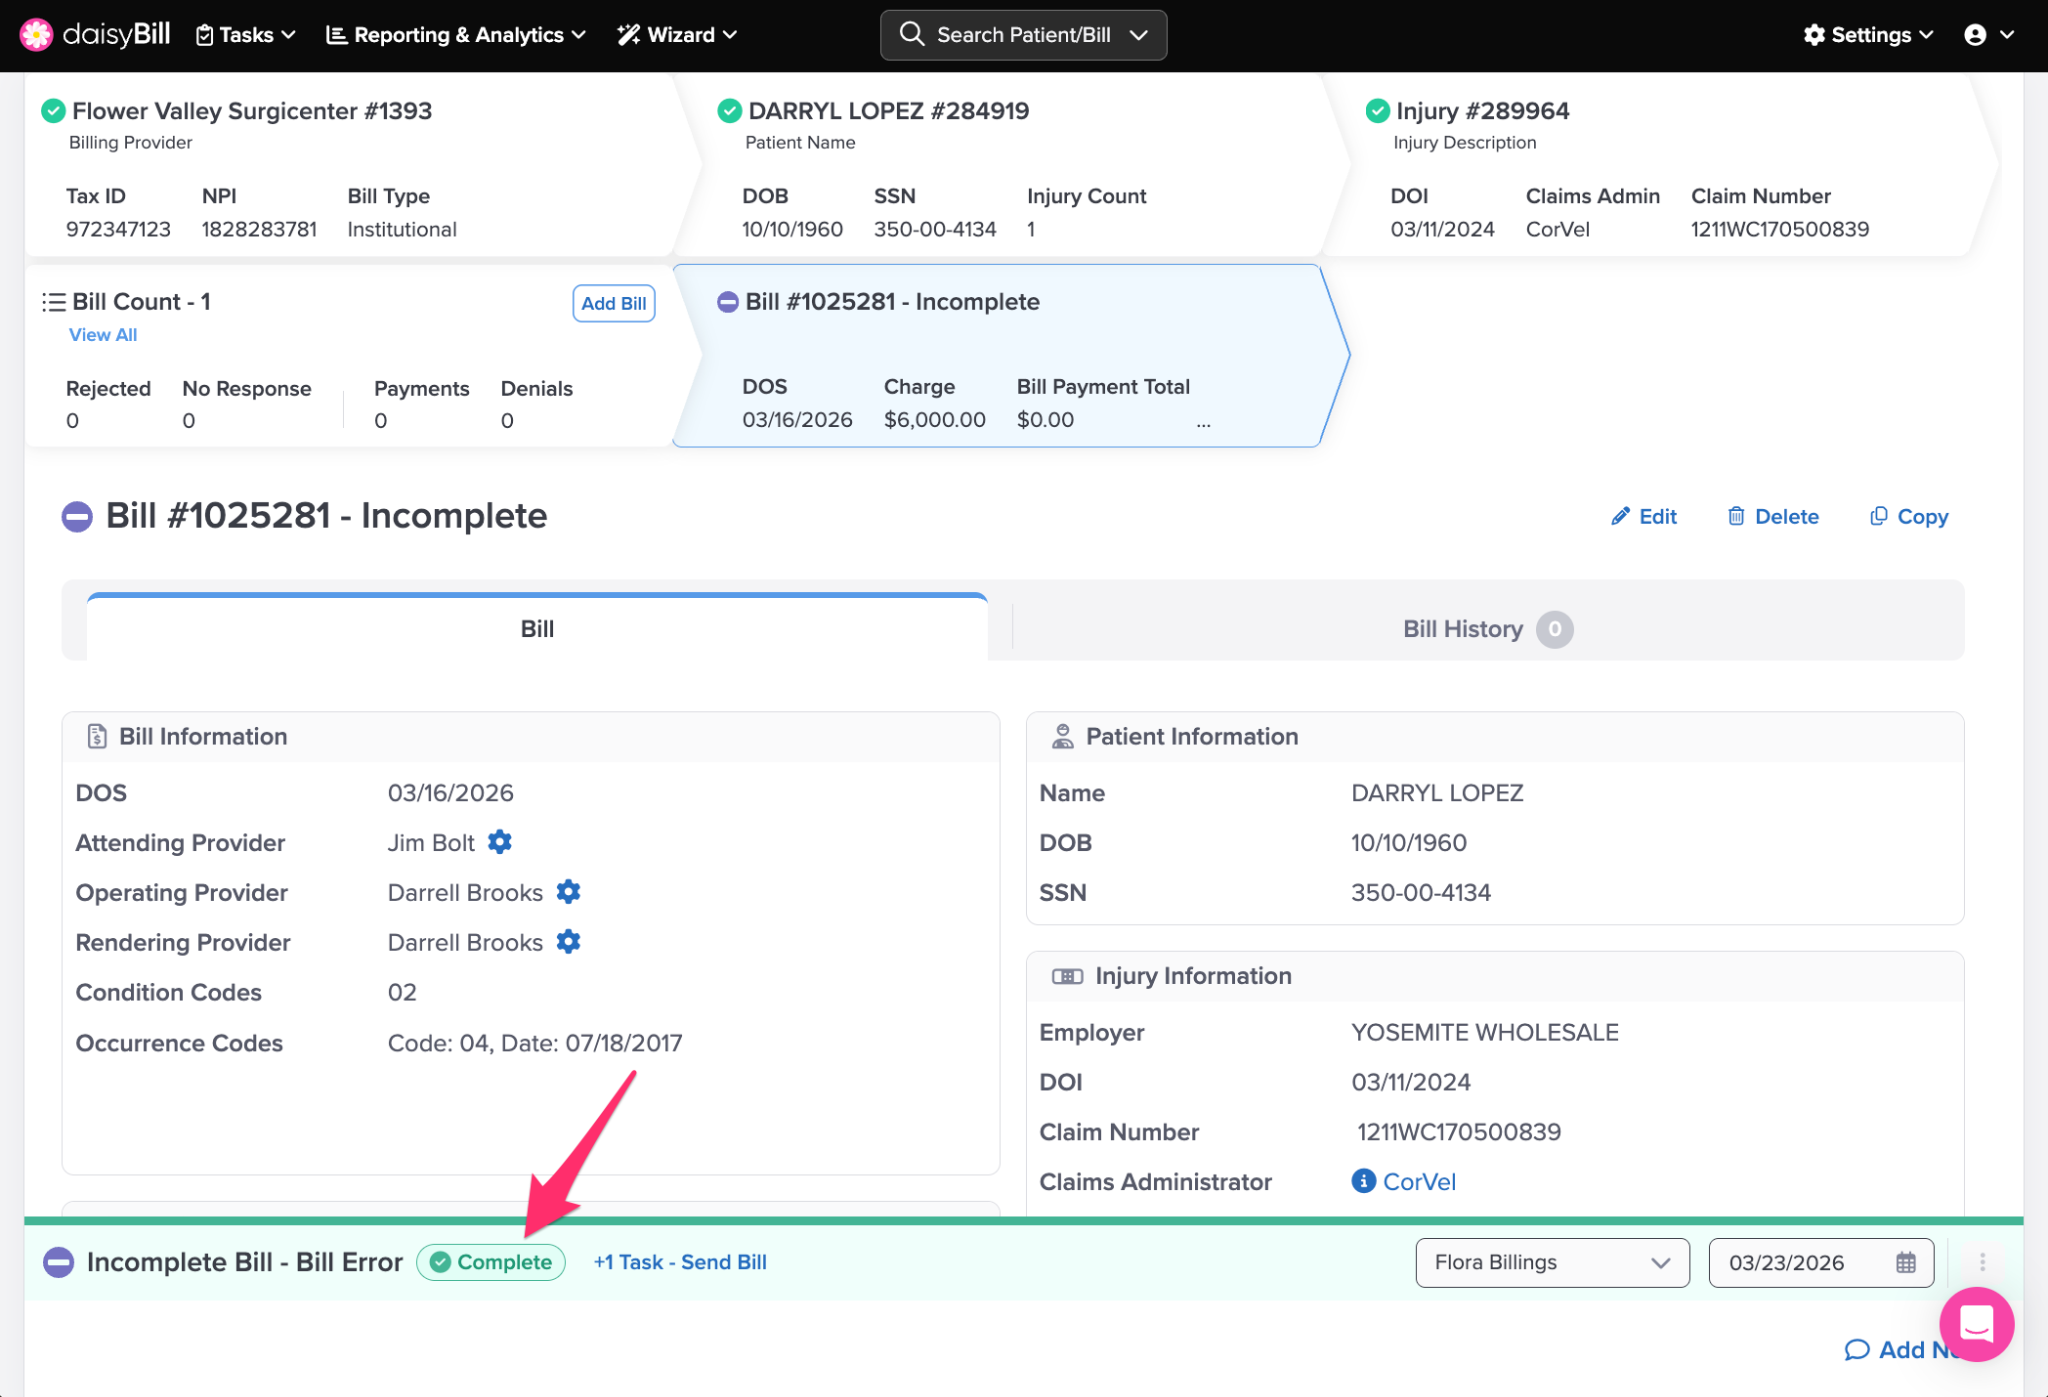Mark task Complete with checkmark button
This screenshot has height=1397, width=2048.
click(491, 1262)
